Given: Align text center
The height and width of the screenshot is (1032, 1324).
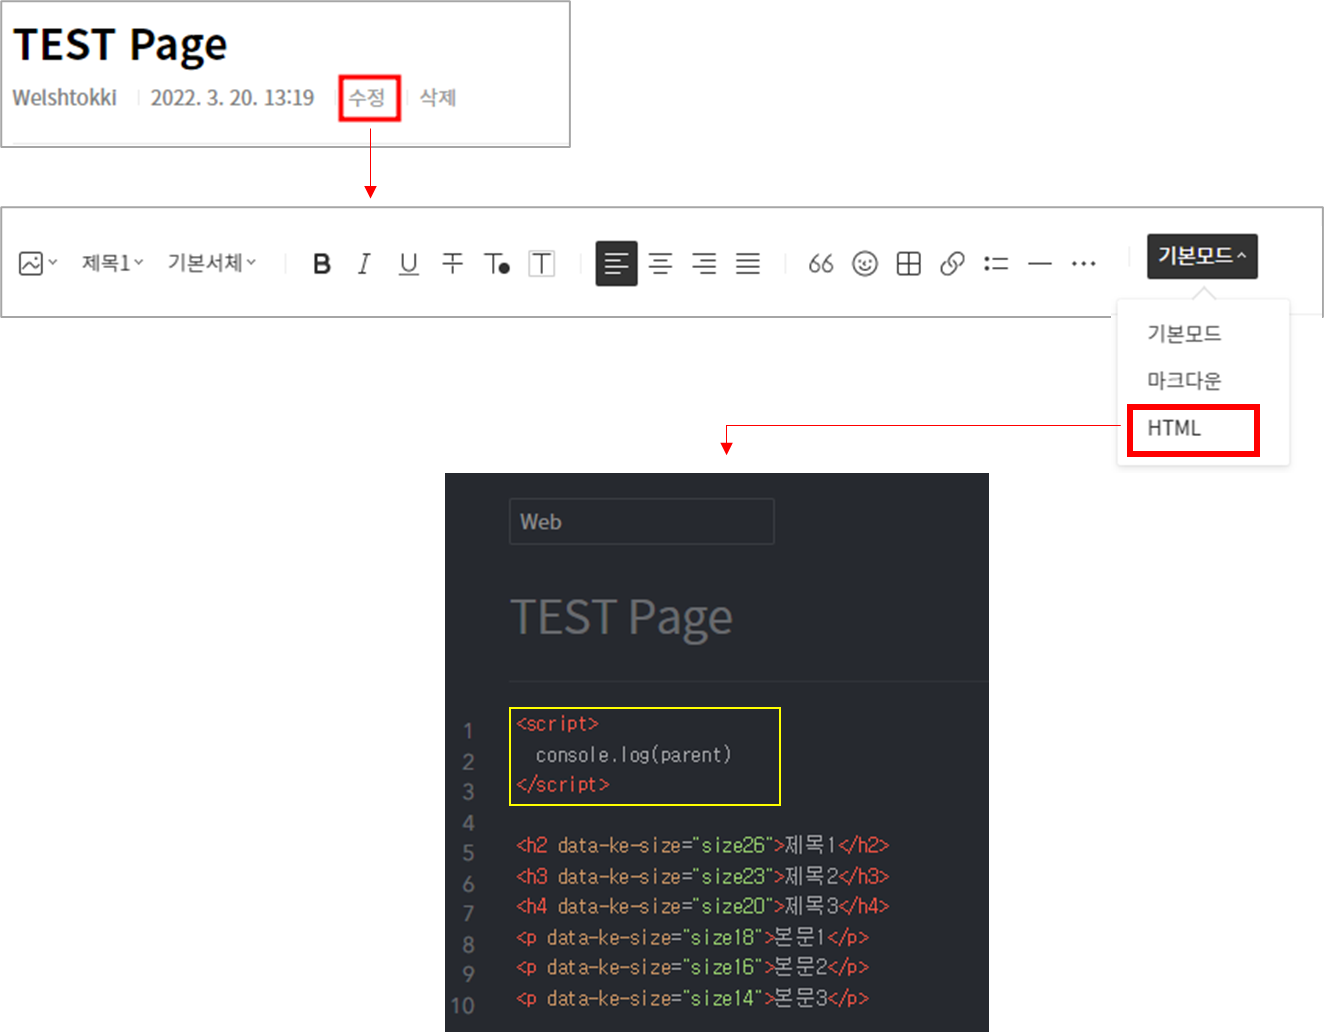Looking at the screenshot, I should [660, 264].
